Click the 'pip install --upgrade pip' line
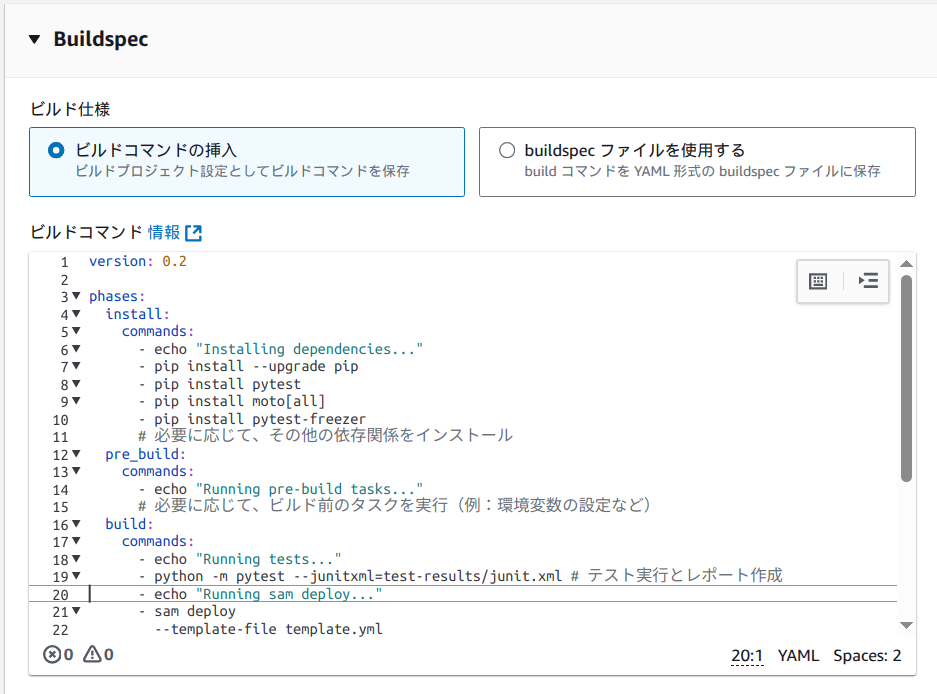 coord(249,366)
